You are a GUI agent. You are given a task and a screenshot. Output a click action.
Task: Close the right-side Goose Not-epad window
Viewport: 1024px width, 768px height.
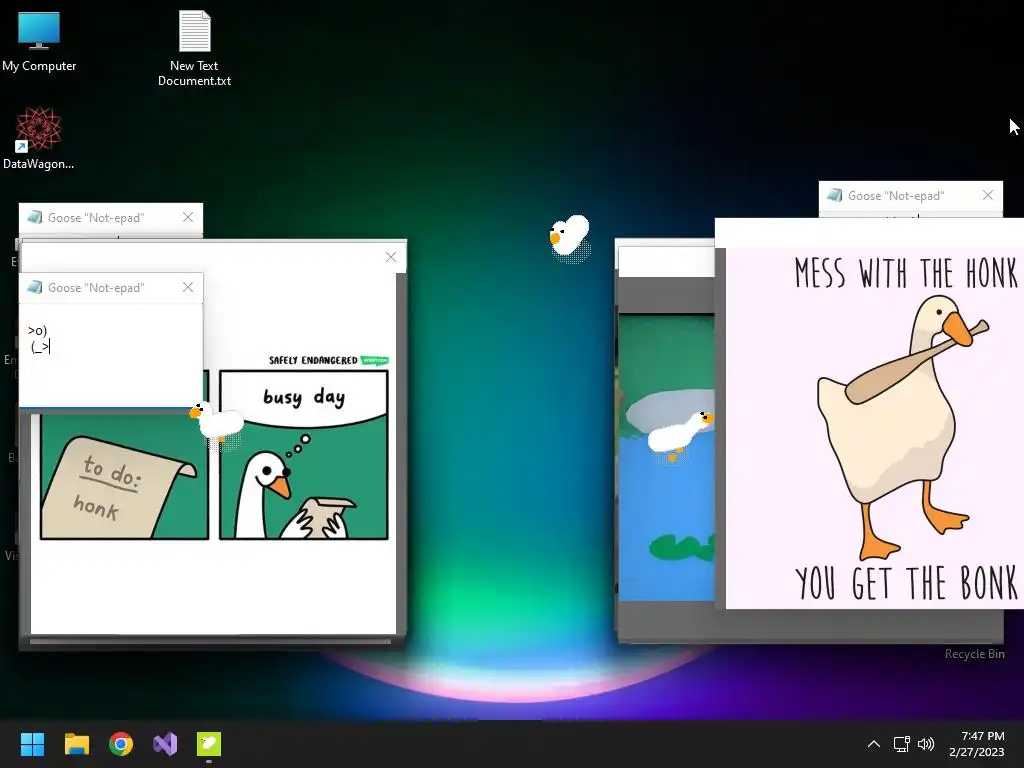click(988, 195)
